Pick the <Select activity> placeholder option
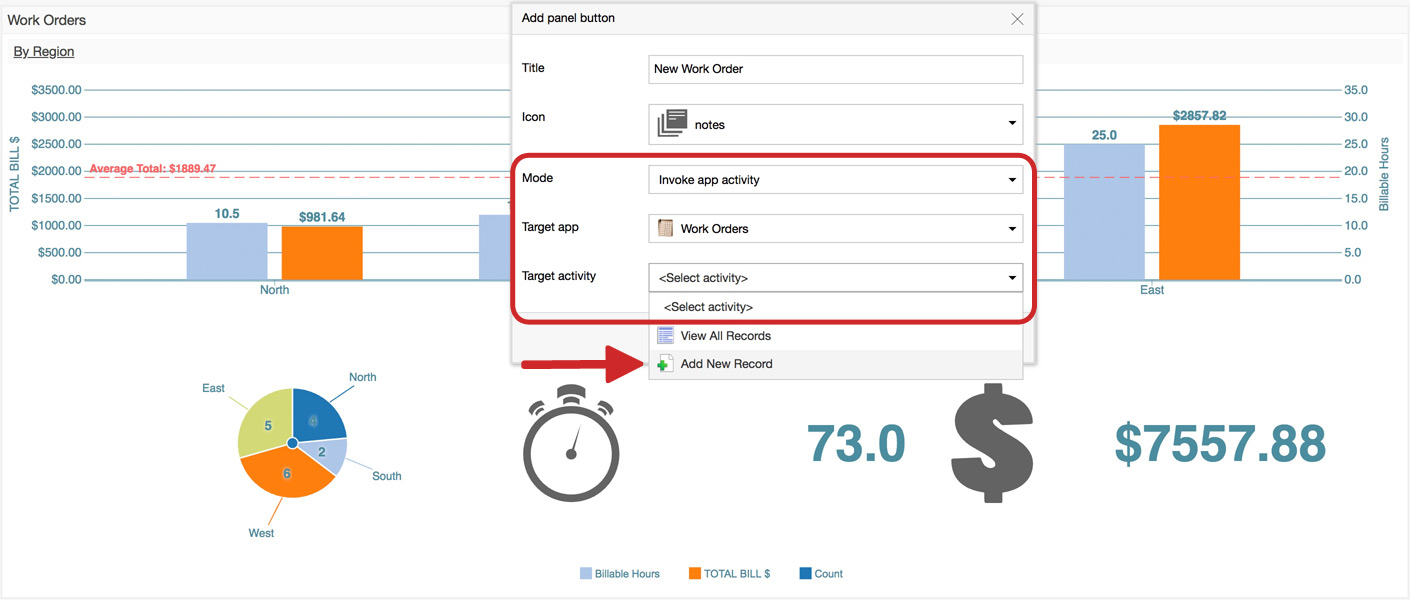This screenshot has width=1410, height=600. coord(708,307)
